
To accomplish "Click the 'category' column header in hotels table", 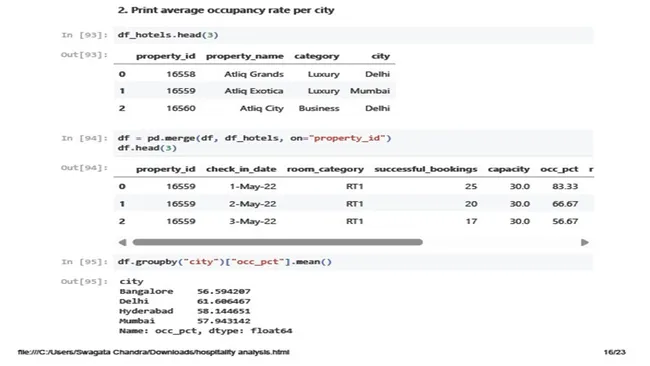I will coord(317,56).
